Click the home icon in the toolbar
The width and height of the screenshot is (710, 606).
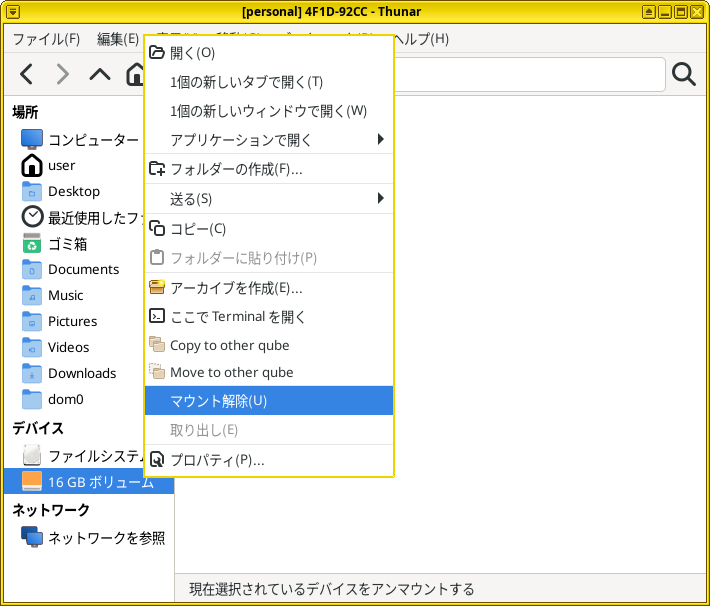(134, 74)
